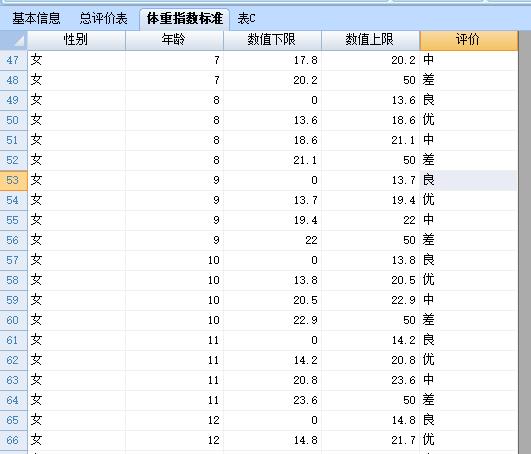Select the 性别 cell 女 in row 50

76,120
